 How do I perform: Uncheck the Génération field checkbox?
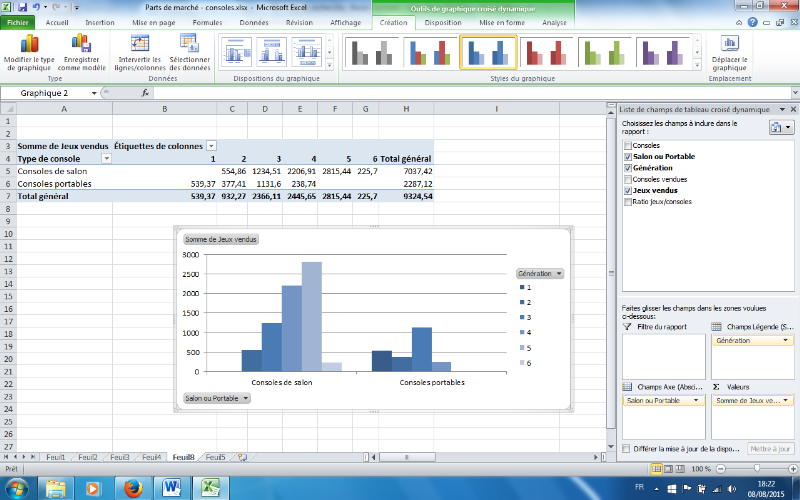pyautogui.click(x=626, y=168)
